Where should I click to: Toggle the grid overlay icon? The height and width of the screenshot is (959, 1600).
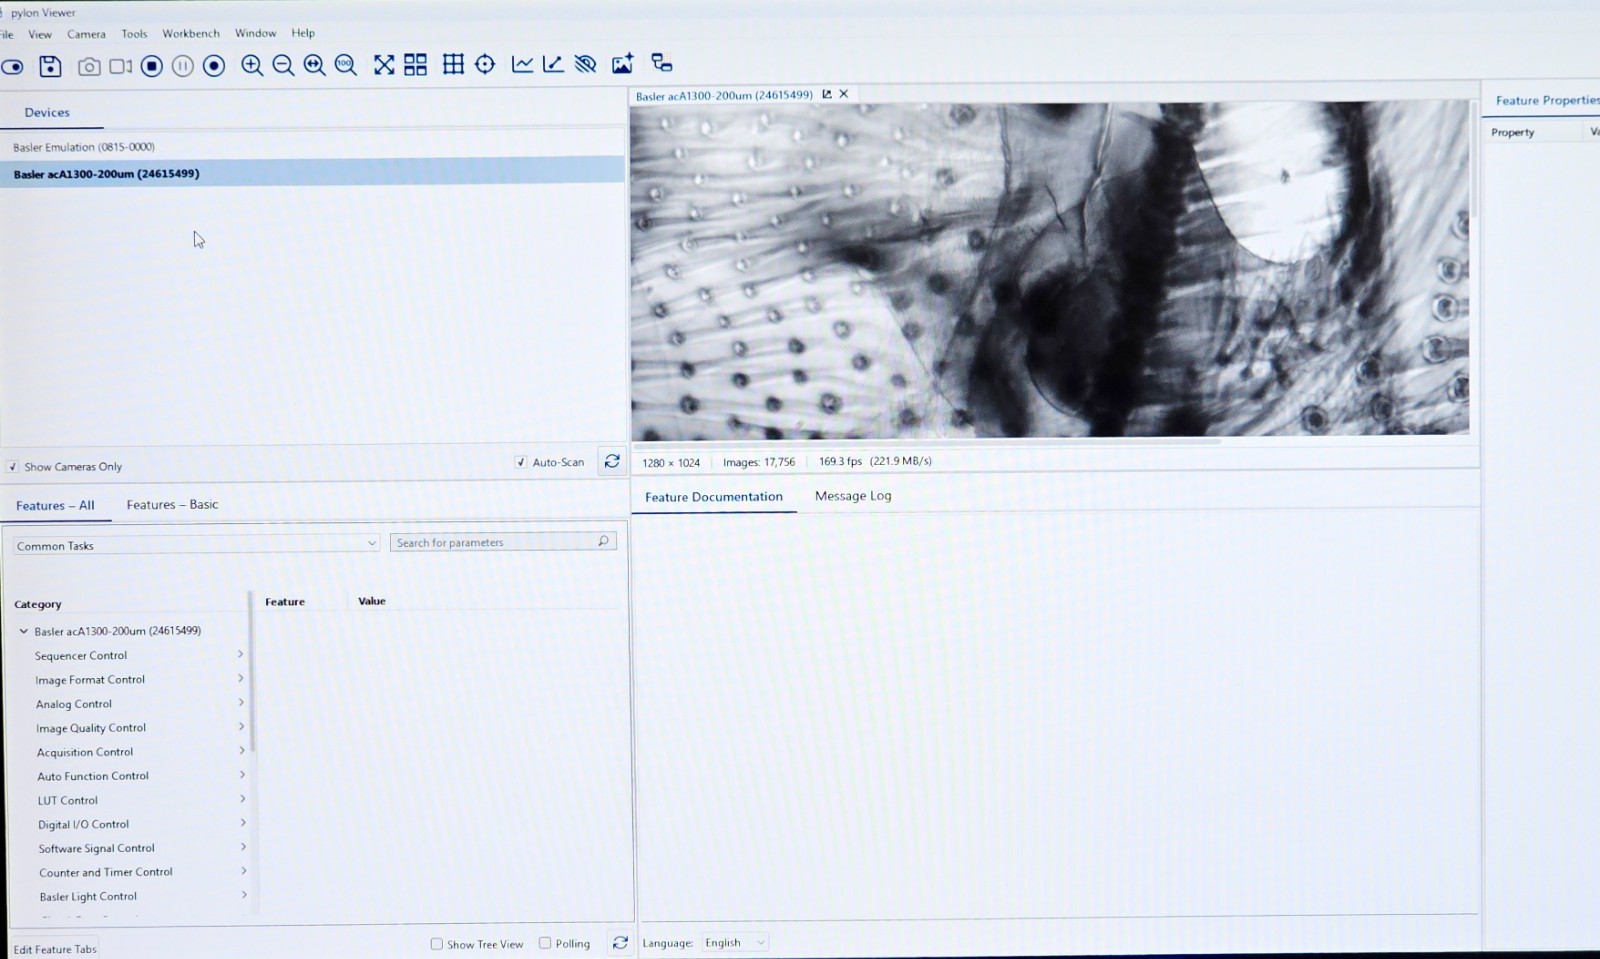[x=453, y=64]
